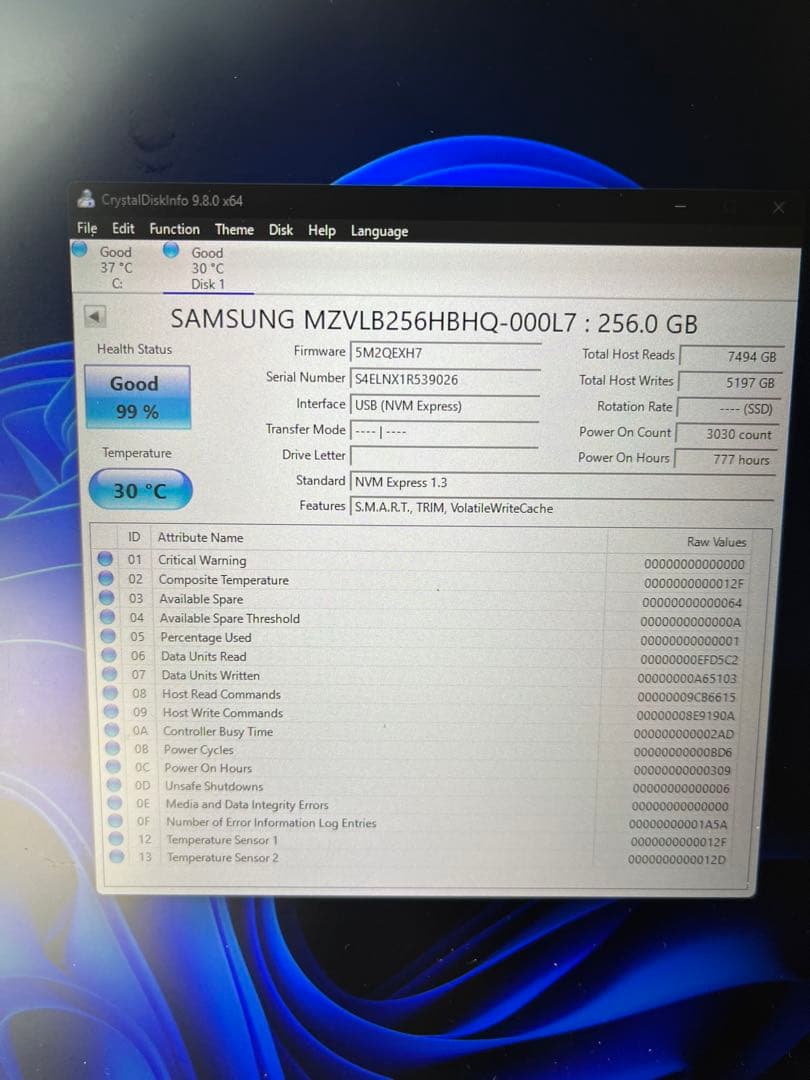The image size is (810, 1080).
Task: Click the drive title SAMSUNG MZVLB256HBHQ-000L7
Action: (x=373, y=320)
